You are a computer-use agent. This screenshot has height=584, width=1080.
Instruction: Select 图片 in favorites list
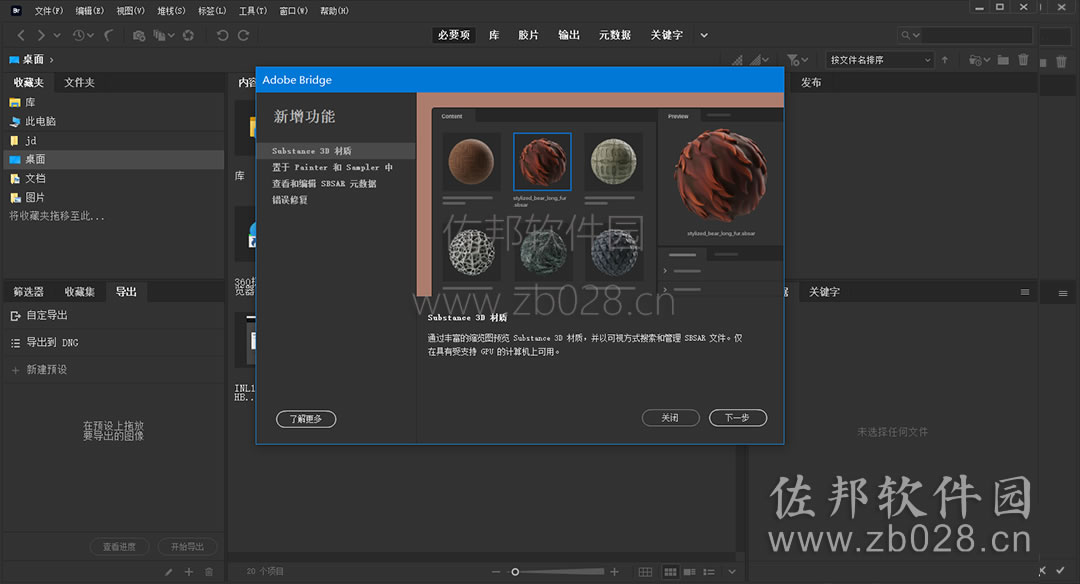pyautogui.click(x=114, y=198)
